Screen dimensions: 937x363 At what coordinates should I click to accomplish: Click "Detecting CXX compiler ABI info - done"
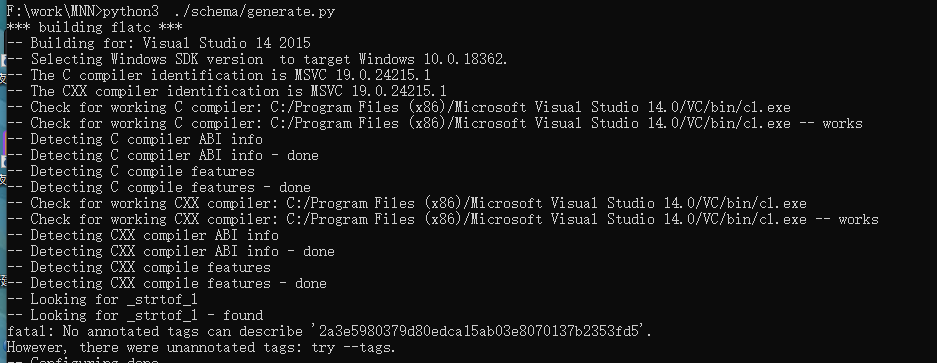tap(170, 251)
